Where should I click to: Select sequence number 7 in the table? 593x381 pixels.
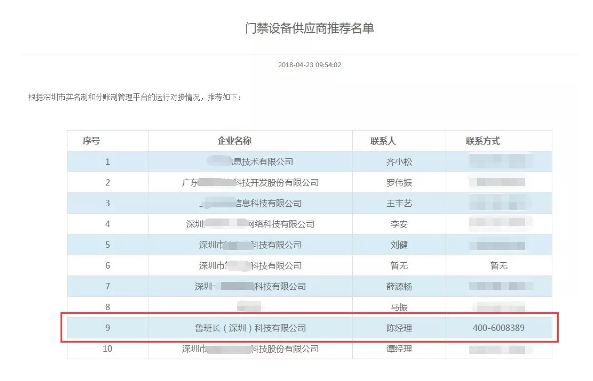107,286
